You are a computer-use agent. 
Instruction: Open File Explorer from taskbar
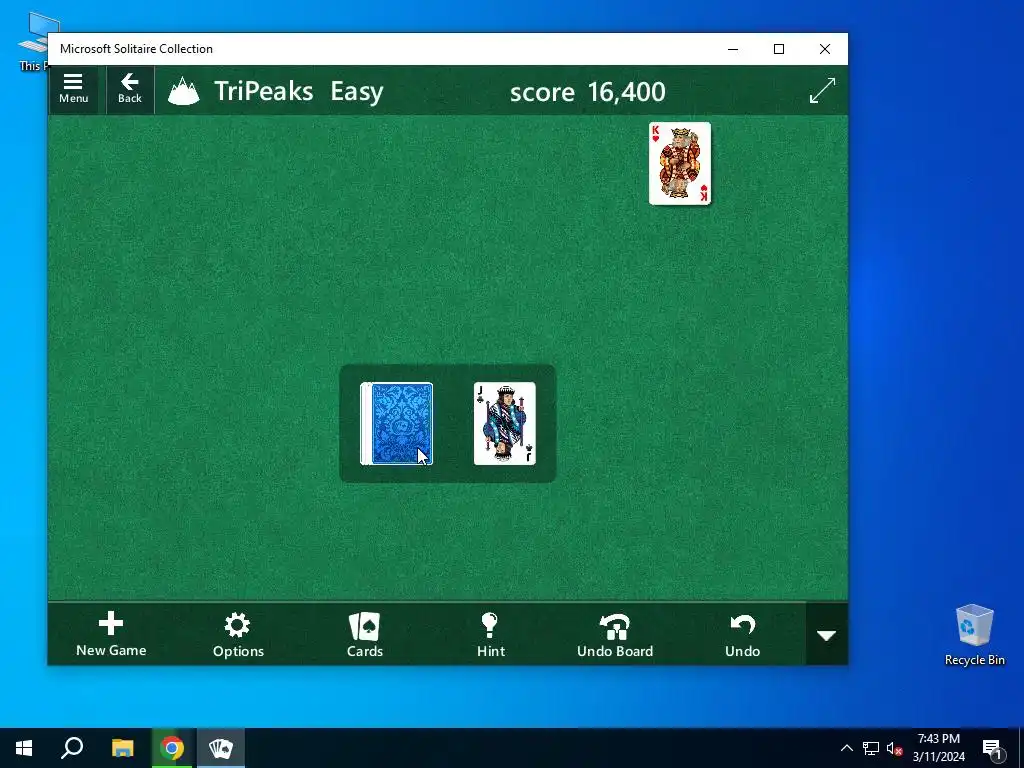122,748
